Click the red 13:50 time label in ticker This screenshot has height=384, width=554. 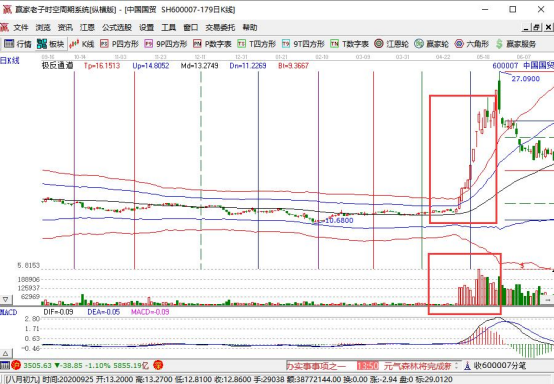[367, 366]
